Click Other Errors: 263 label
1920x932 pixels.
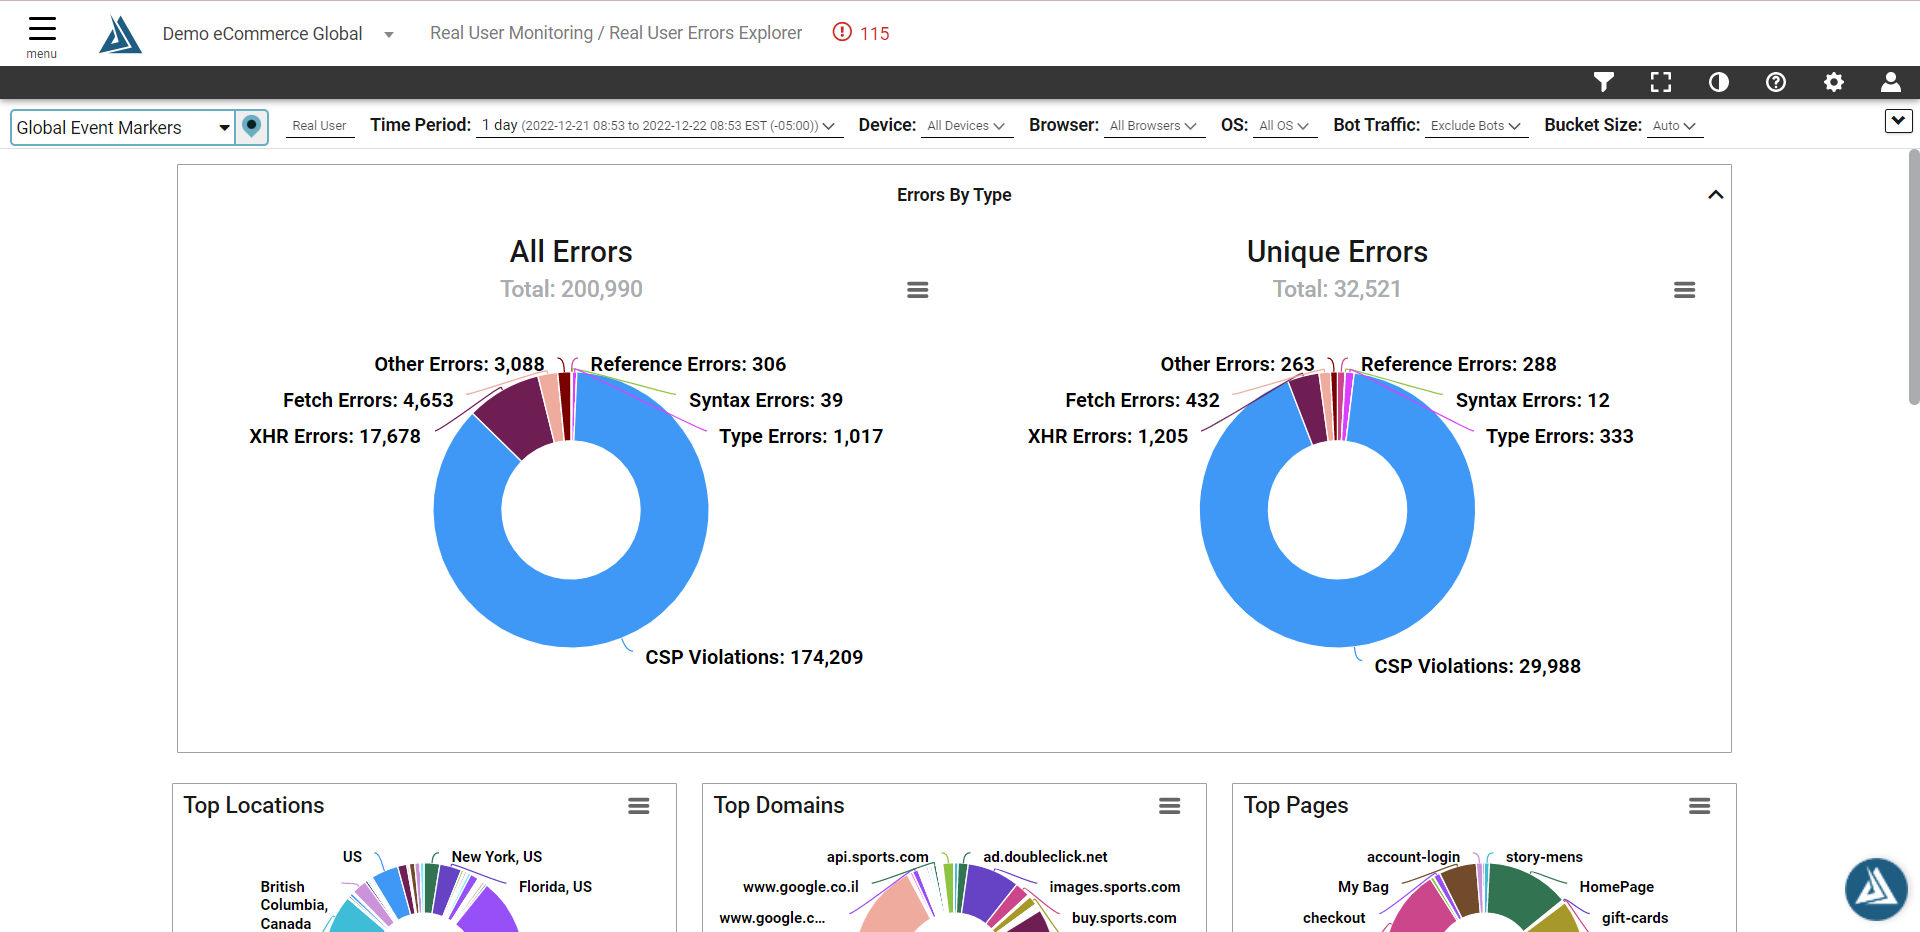[x=1237, y=364]
